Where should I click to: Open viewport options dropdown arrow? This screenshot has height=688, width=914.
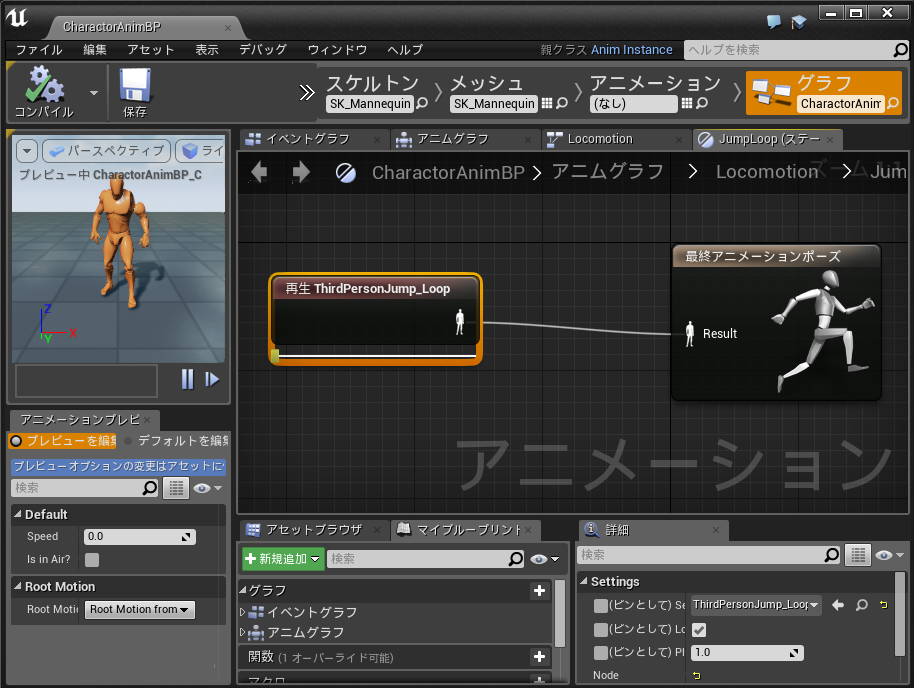click(27, 151)
